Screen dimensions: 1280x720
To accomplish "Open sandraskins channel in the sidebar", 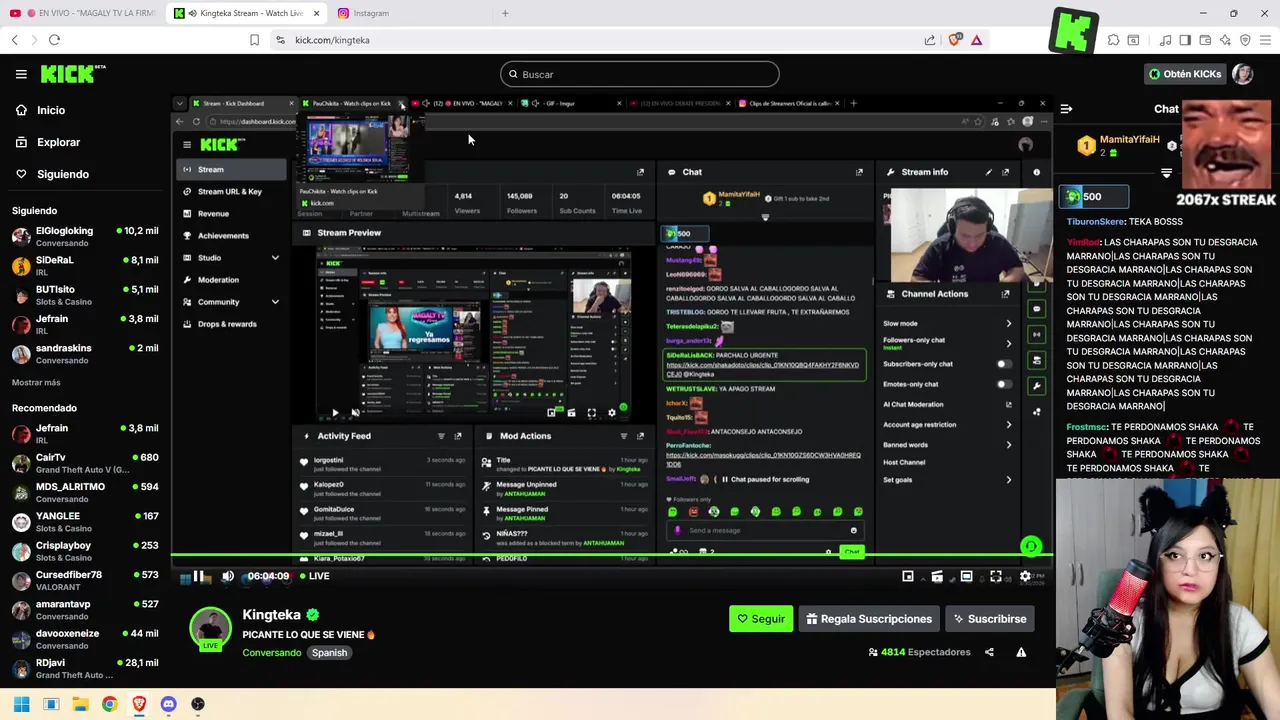I will point(85,354).
